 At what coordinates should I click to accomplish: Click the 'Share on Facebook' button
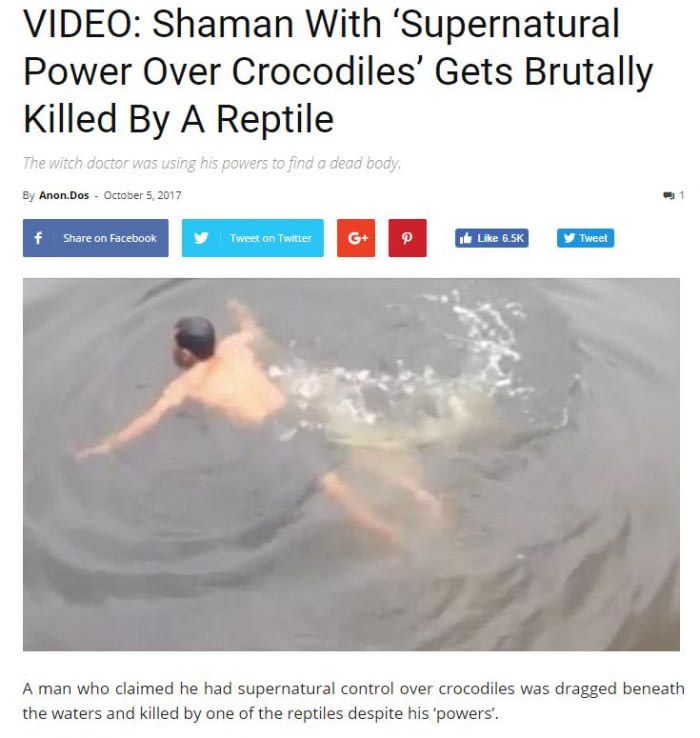click(x=96, y=238)
